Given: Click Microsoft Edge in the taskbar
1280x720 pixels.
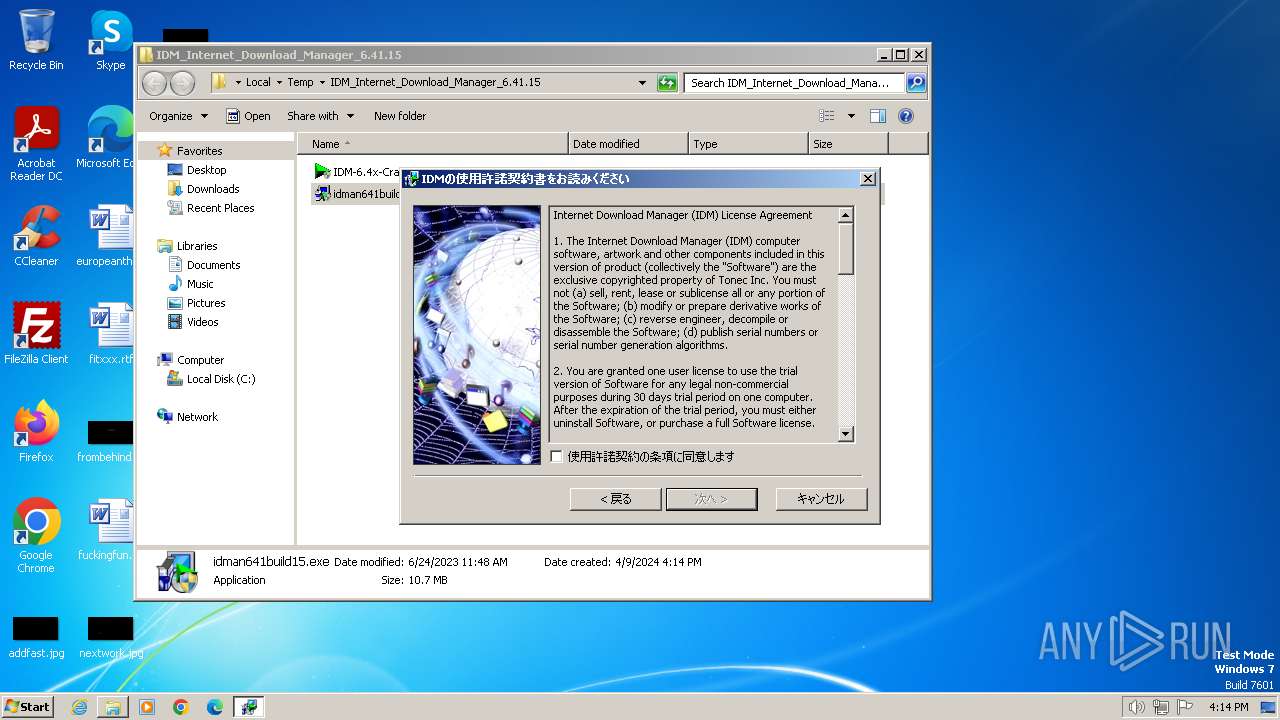Looking at the screenshot, I should pos(215,707).
